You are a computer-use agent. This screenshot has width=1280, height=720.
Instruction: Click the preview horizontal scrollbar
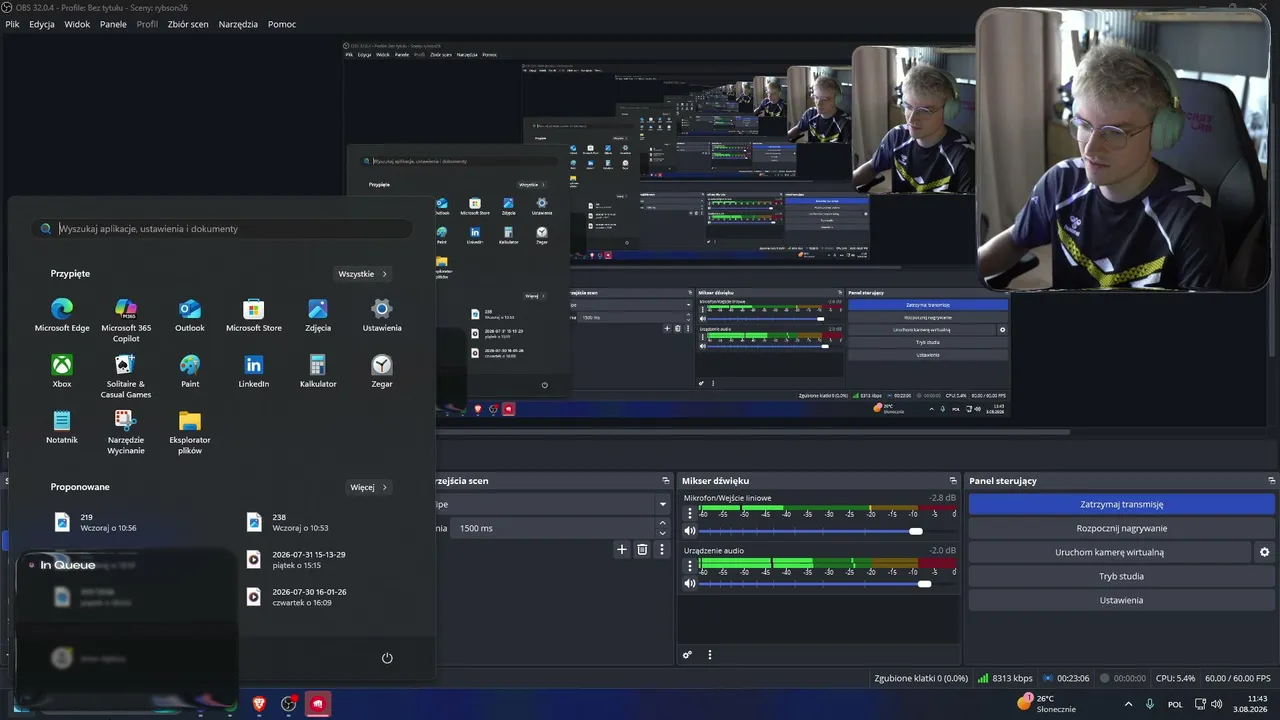pyautogui.click(x=755, y=432)
